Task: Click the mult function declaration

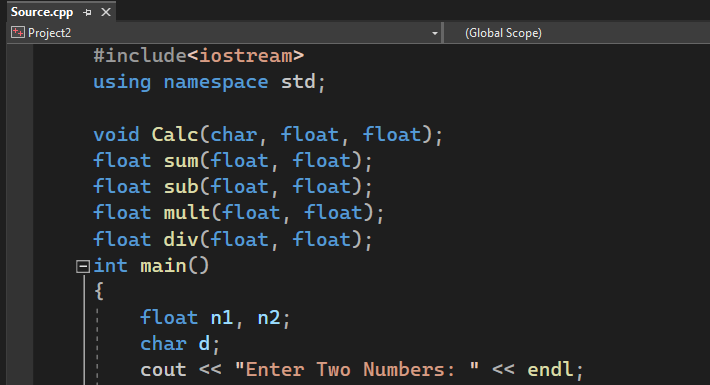Action: coord(239,213)
